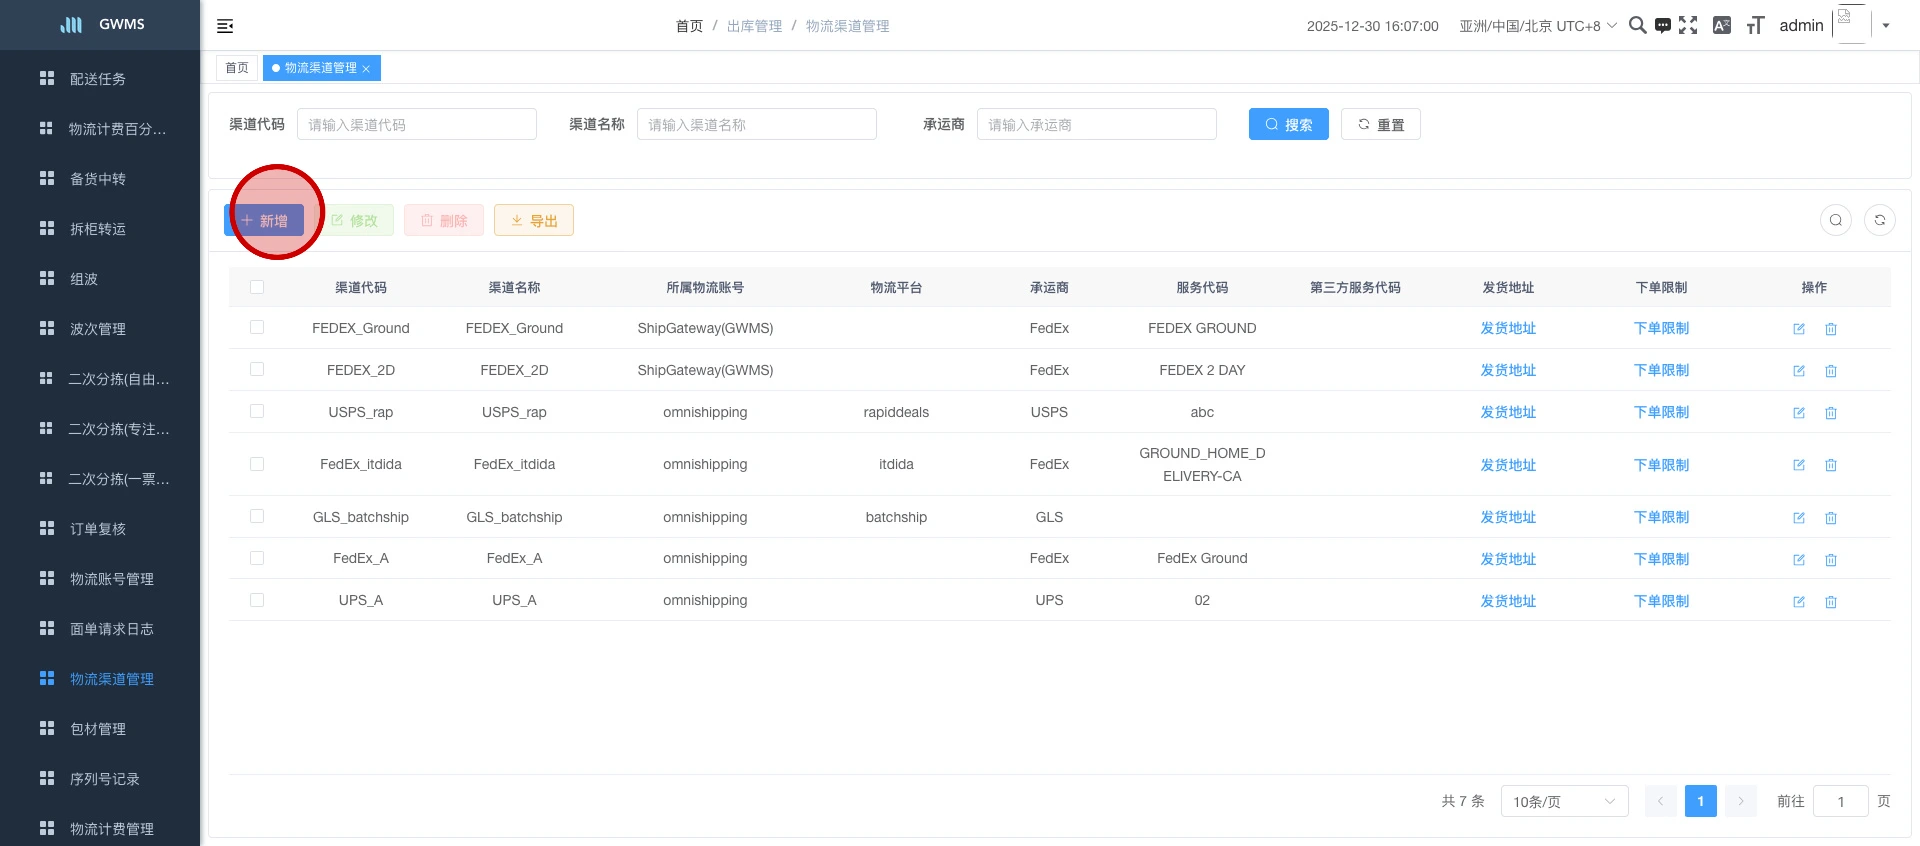1920x846 pixels.
Task: Check the FEDEX_Ground row checkbox
Action: (257, 327)
